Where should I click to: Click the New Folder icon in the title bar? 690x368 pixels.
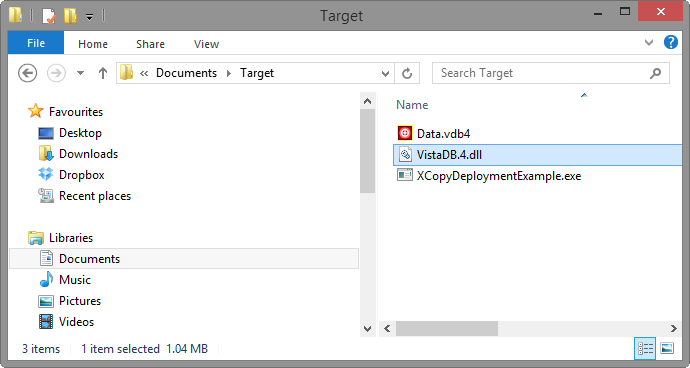pos(70,16)
